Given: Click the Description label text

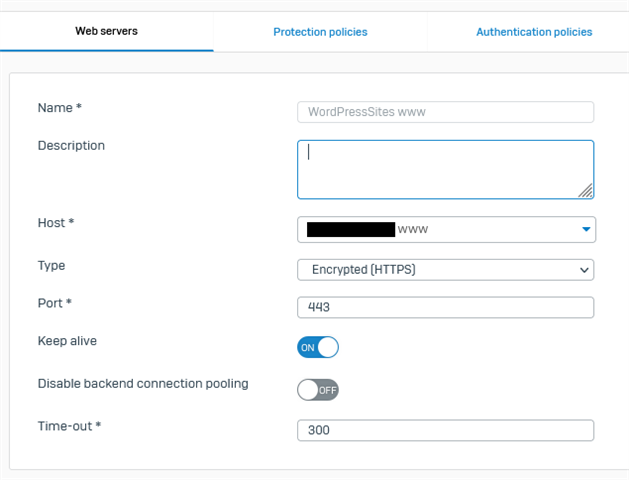Looking at the screenshot, I should point(71,146).
